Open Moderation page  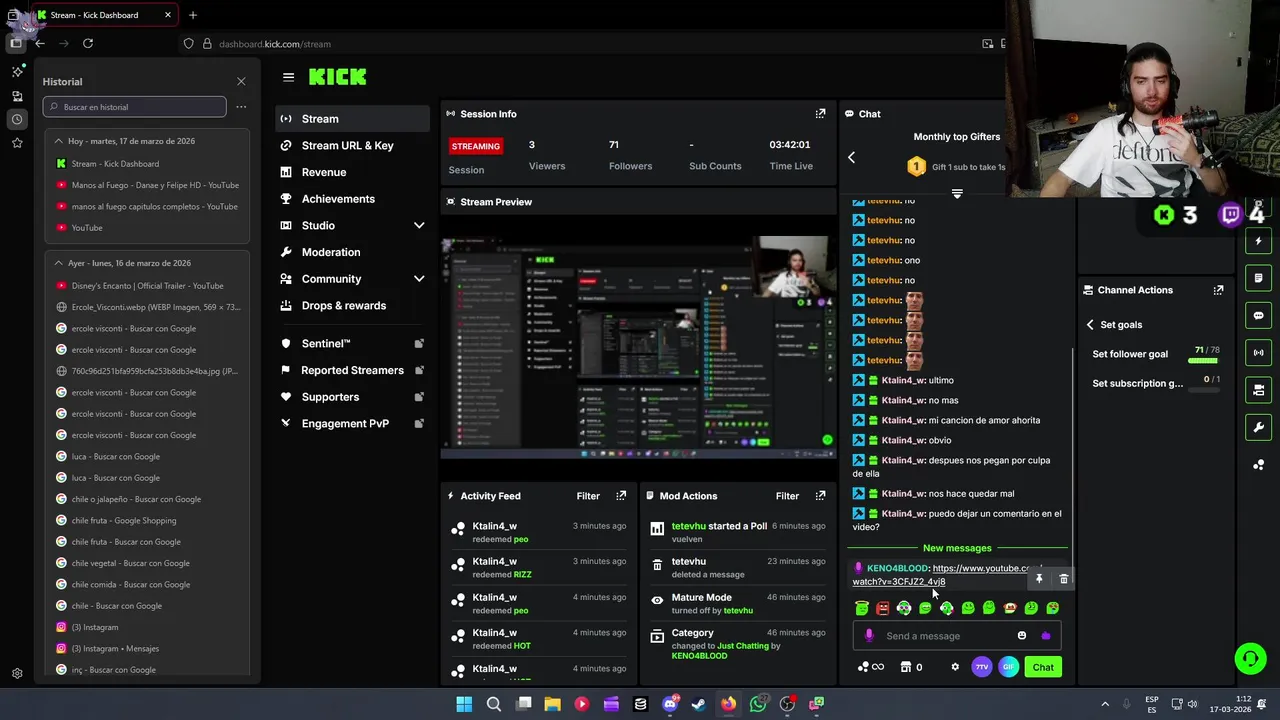tap(352, 252)
